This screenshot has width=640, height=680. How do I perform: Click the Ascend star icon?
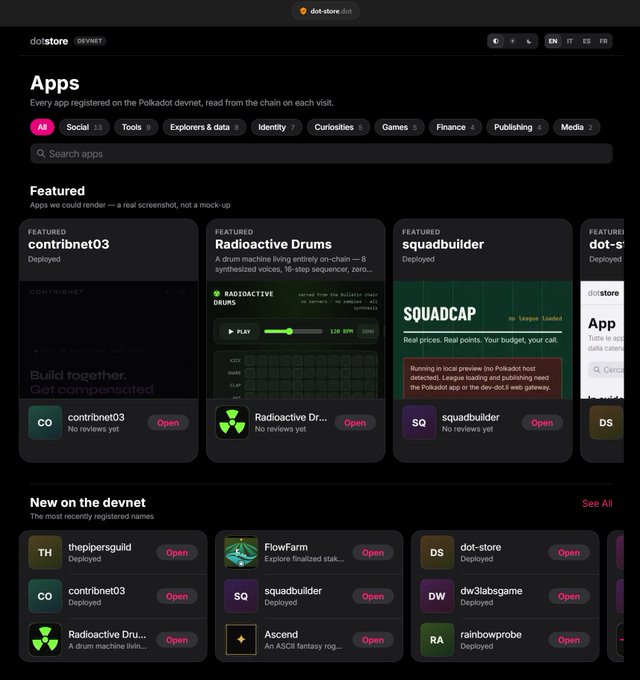coord(241,640)
